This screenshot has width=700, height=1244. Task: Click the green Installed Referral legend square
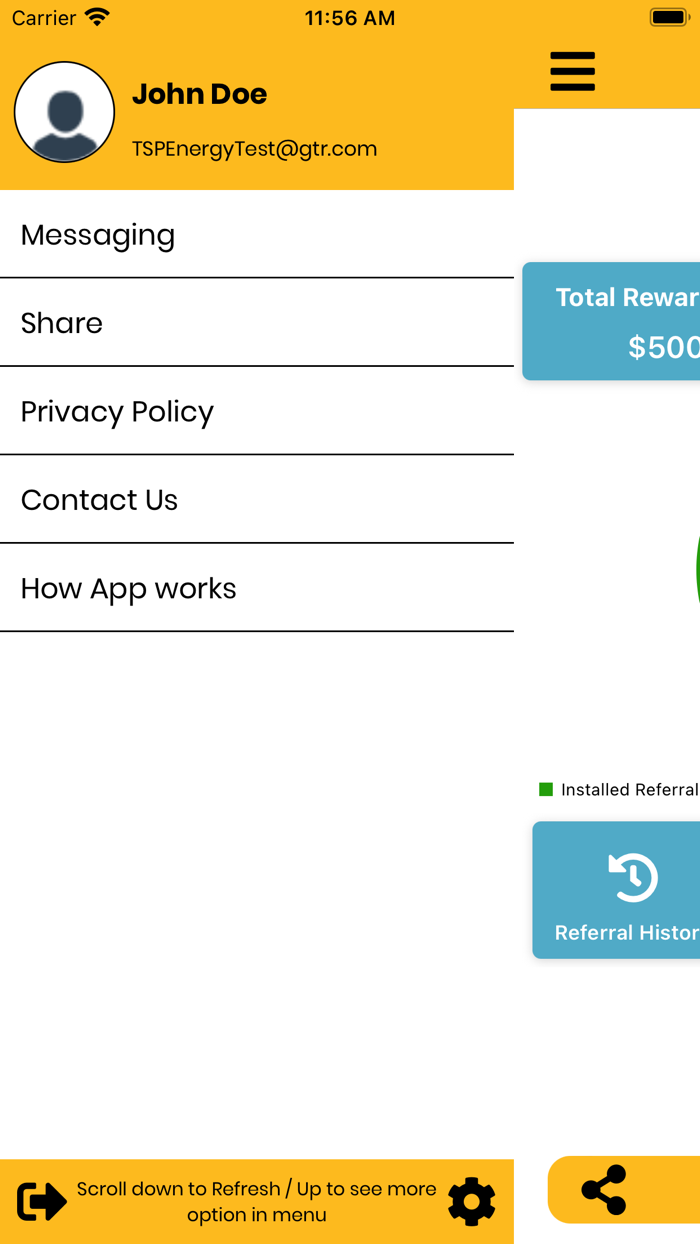546,790
